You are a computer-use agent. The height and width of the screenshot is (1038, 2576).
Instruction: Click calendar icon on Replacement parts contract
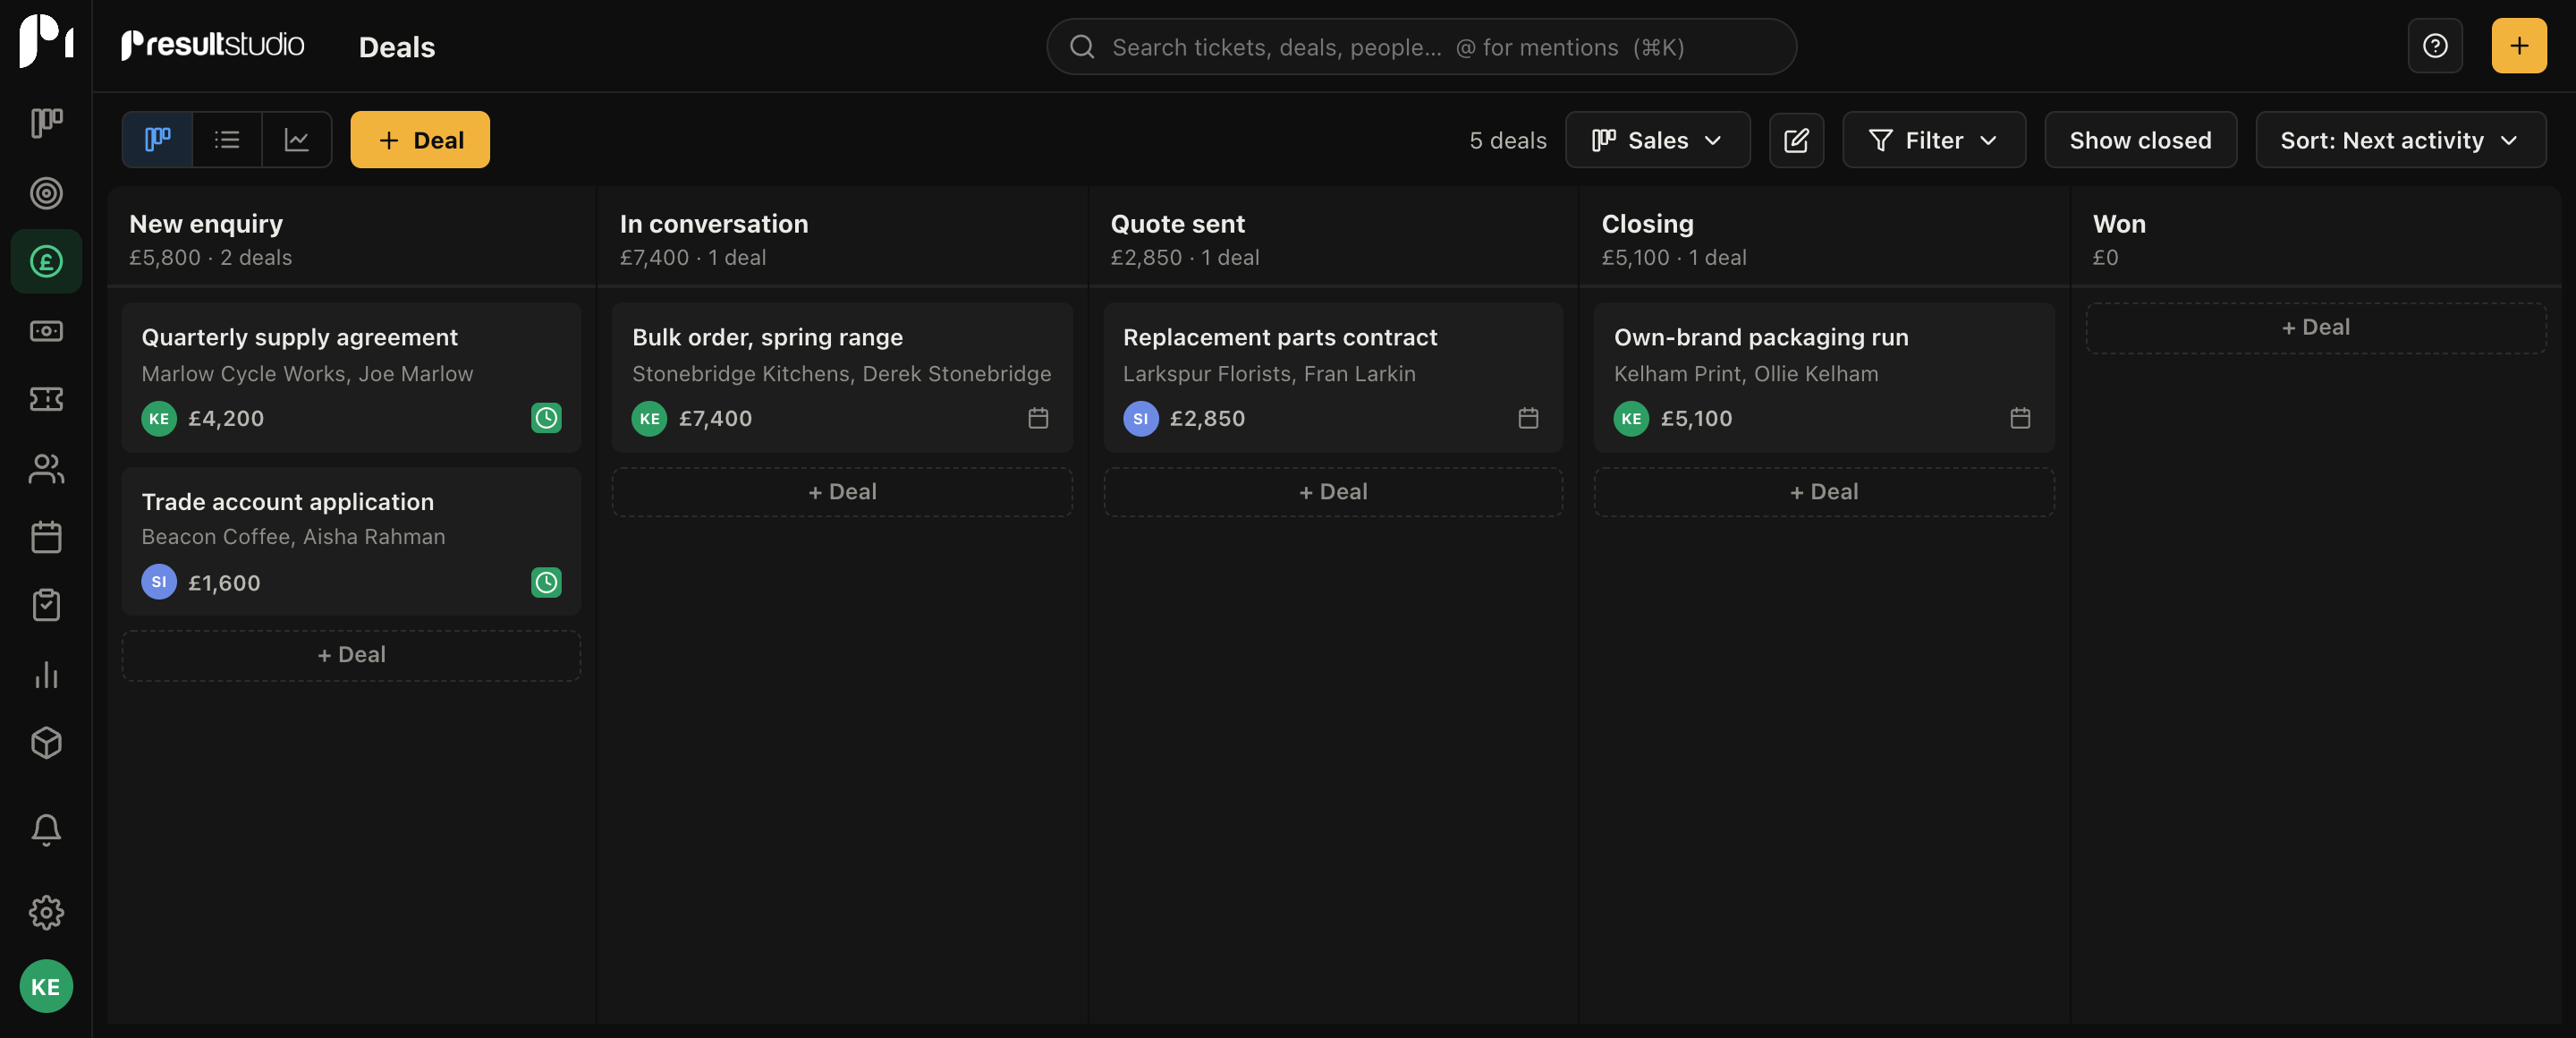pos(1527,418)
